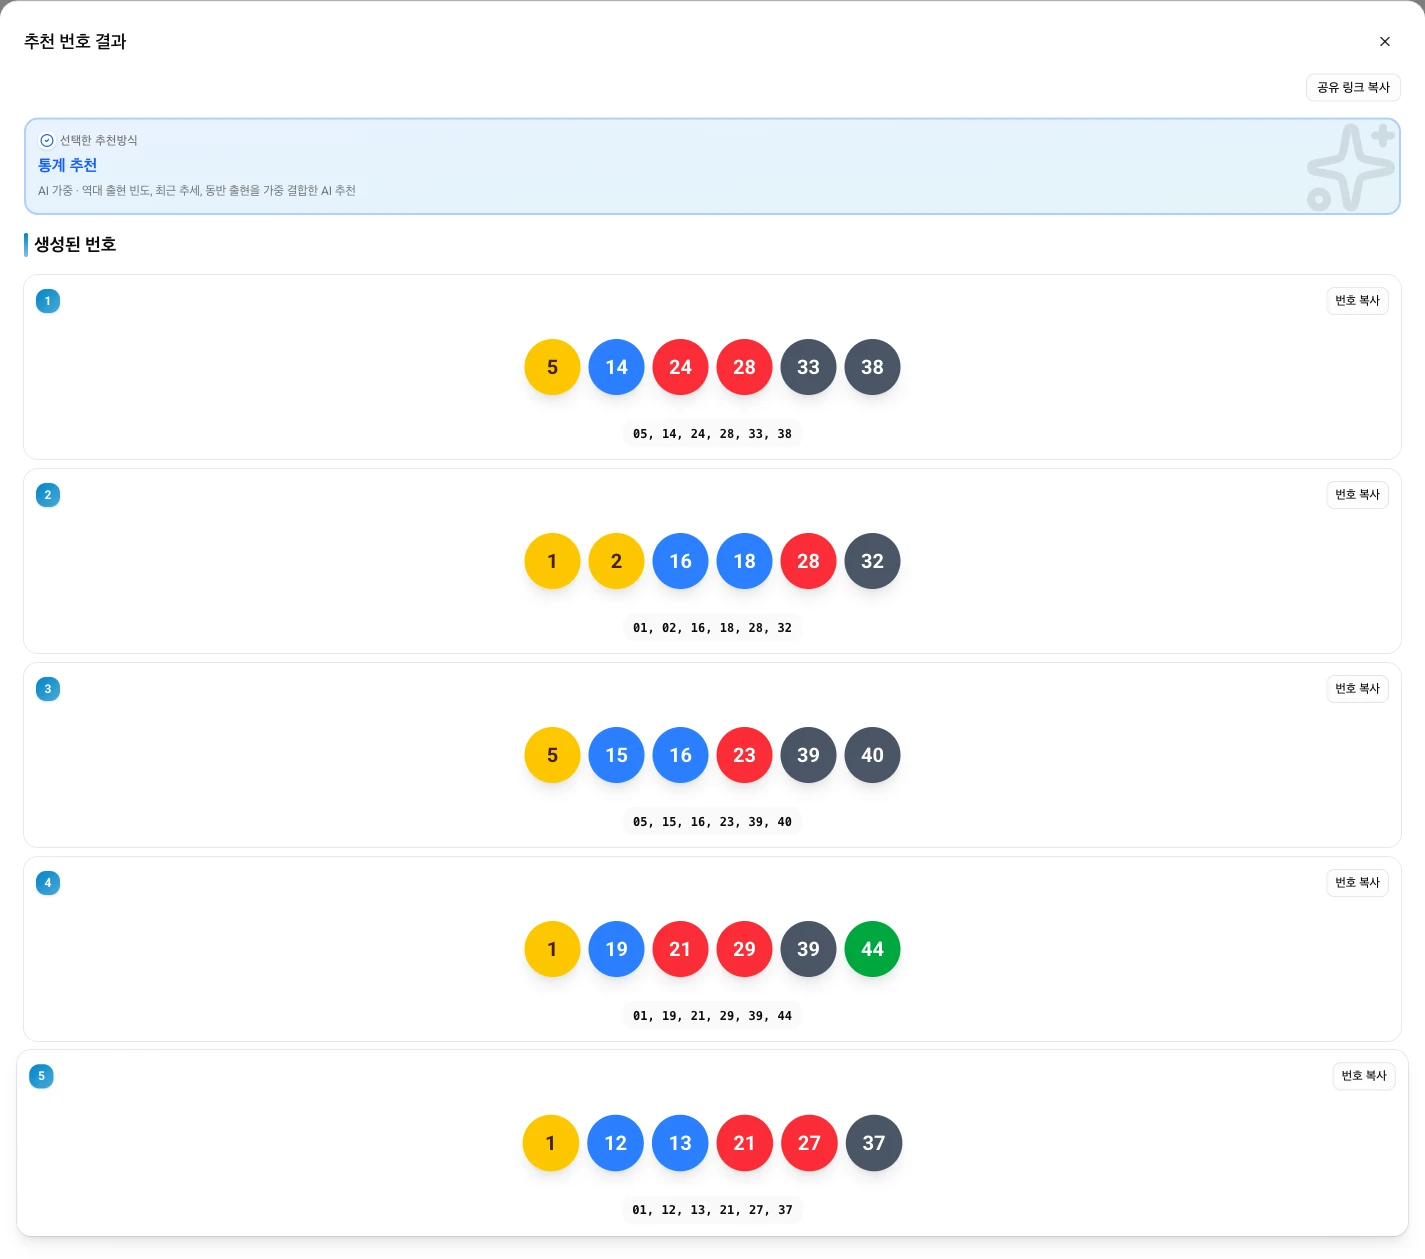1425x1259 pixels.
Task: Click the sparkle star icon in the banner
Action: coord(1350,167)
